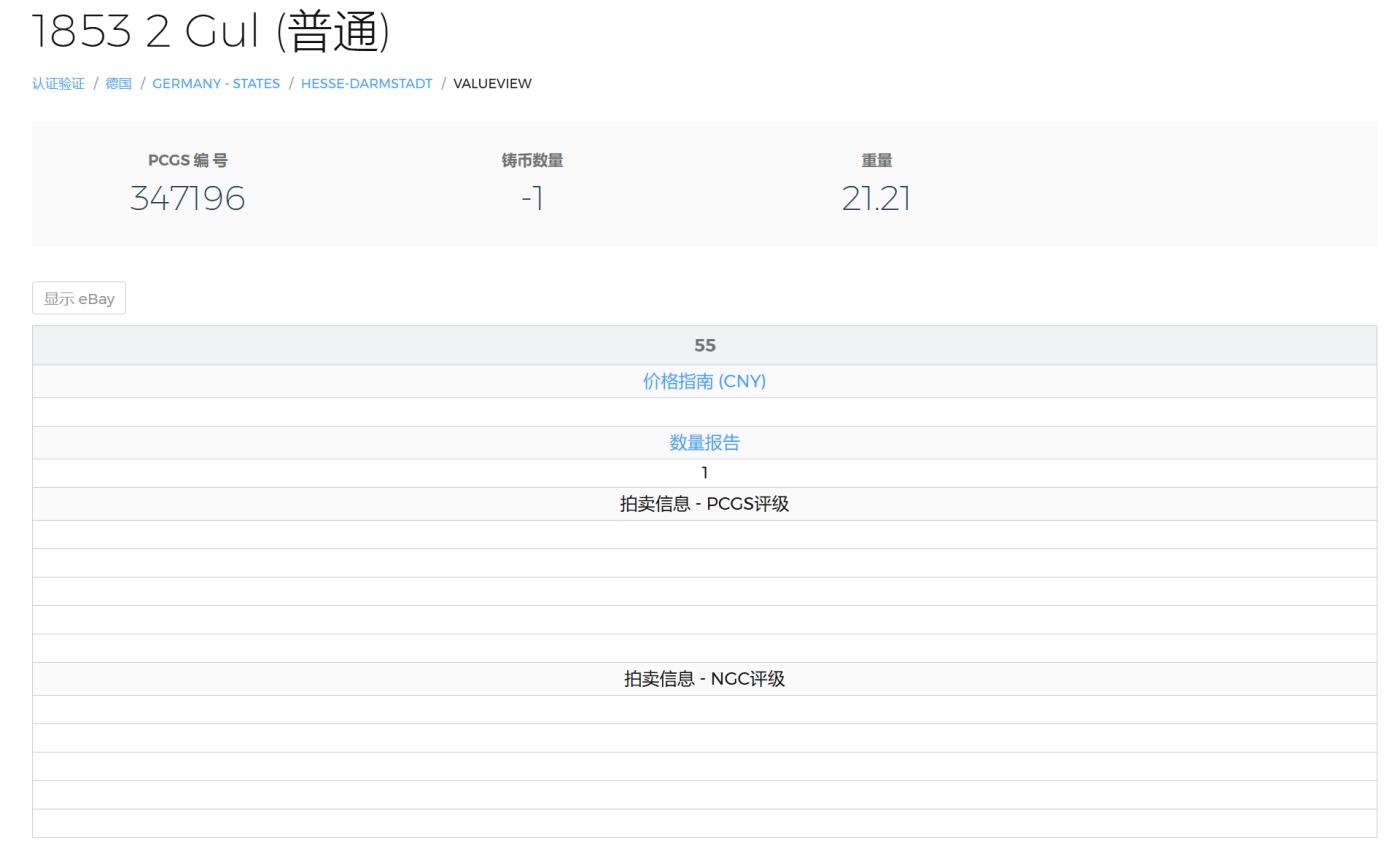
Task: Click the 拍卖信息 - NGC评级 header row
Action: click(704, 679)
